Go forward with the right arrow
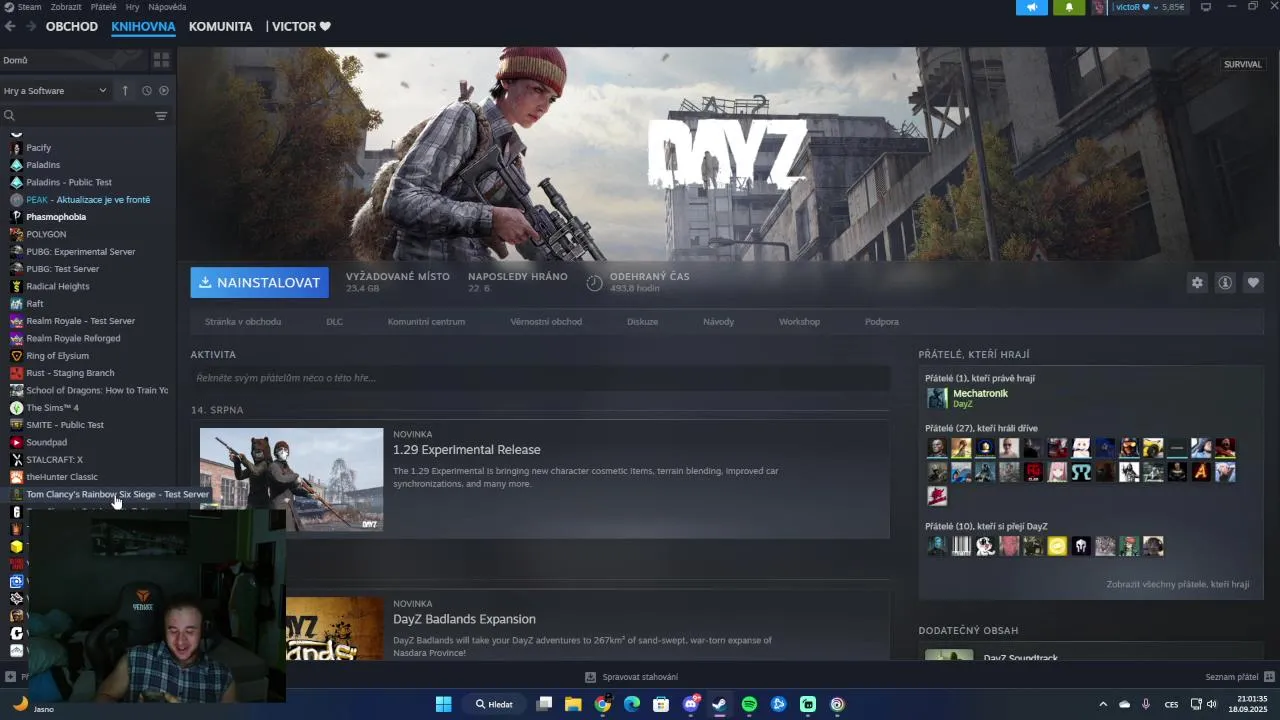The height and width of the screenshot is (720, 1280). pyautogui.click(x=31, y=26)
